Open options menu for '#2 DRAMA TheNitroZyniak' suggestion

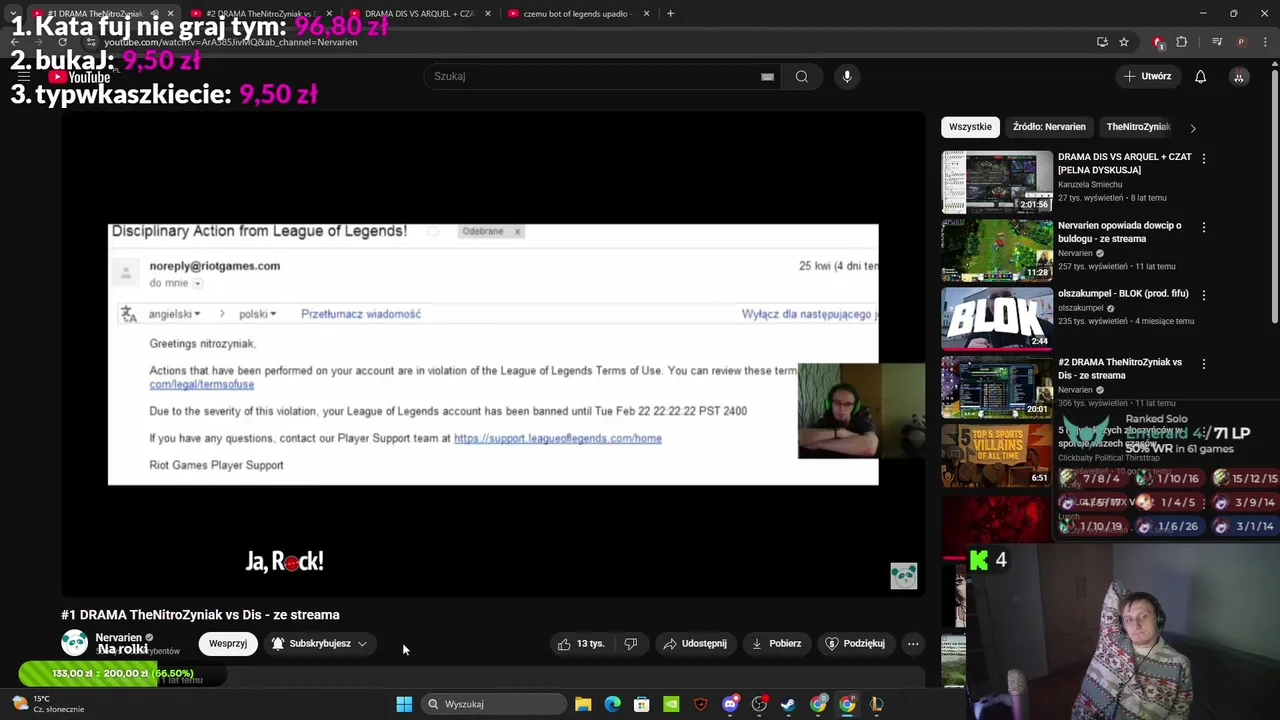click(x=1204, y=363)
